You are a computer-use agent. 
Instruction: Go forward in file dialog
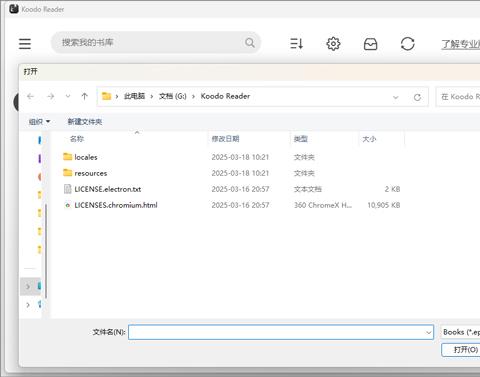point(50,96)
